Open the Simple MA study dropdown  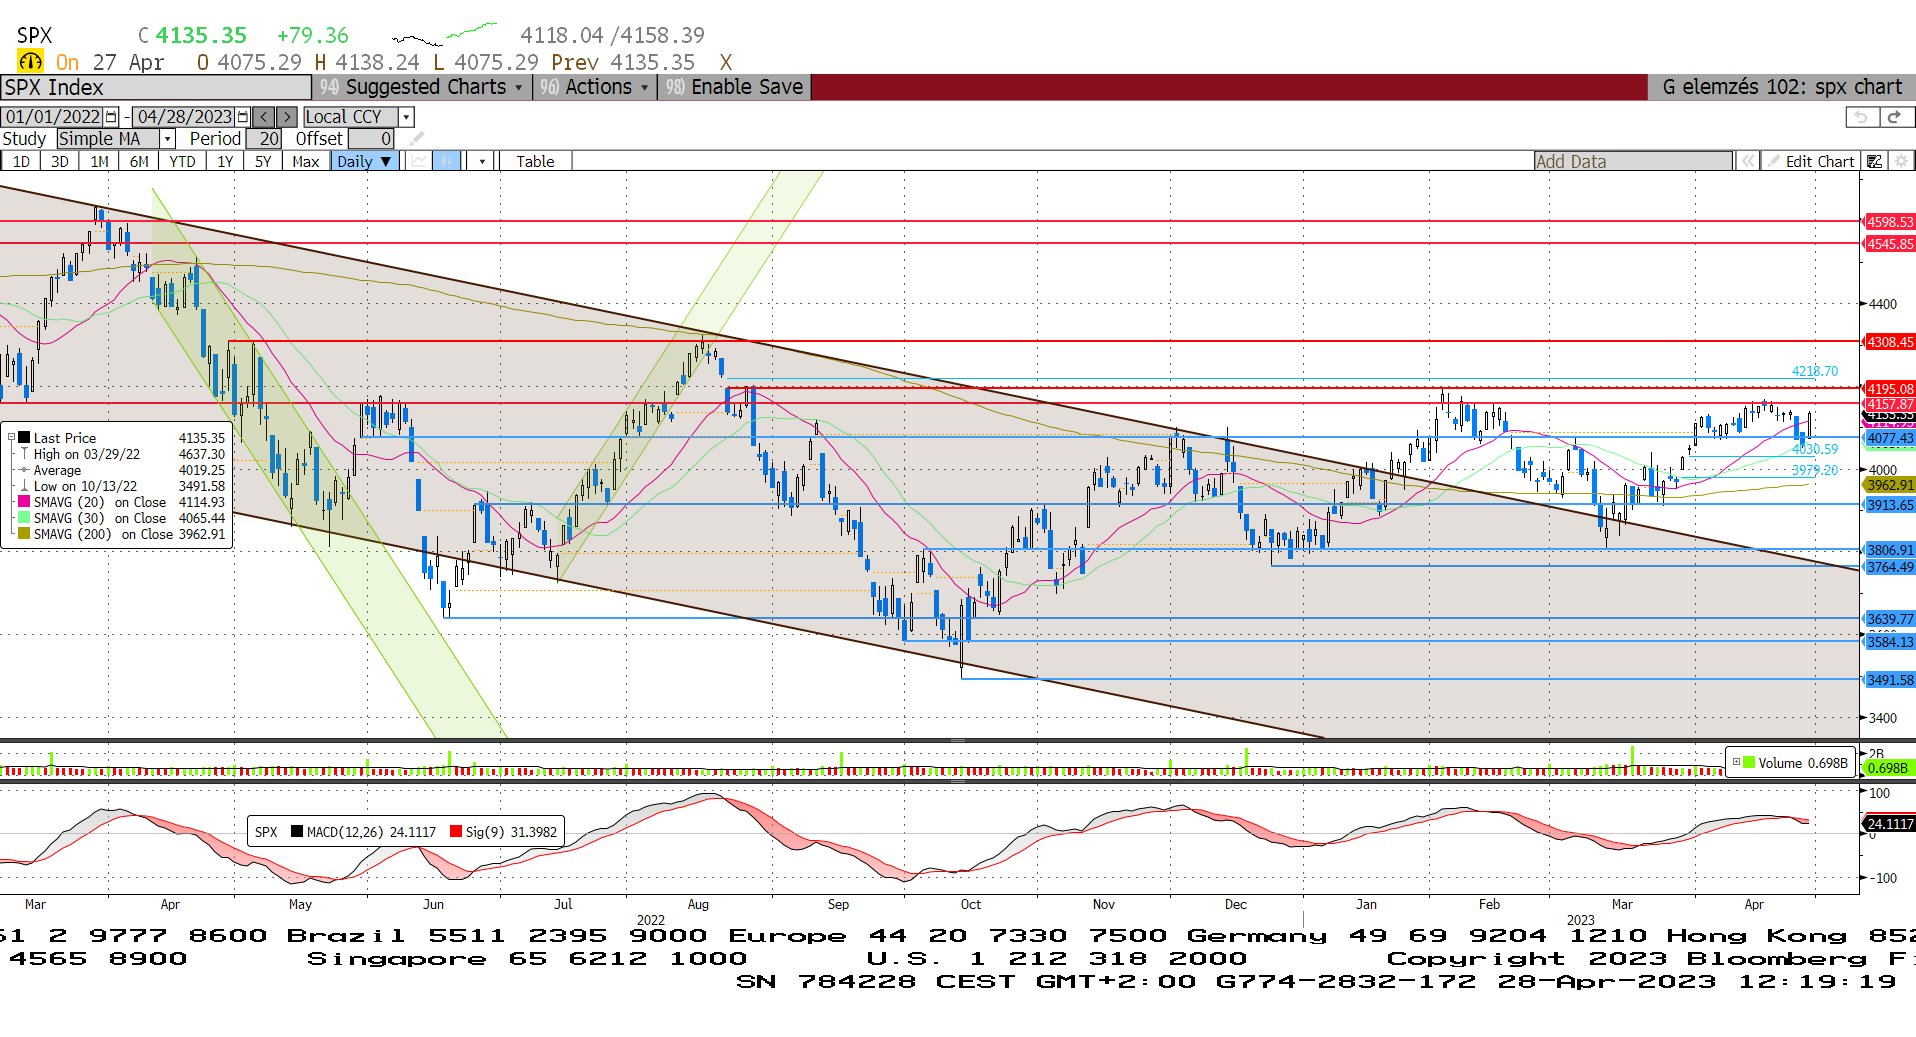coord(168,139)
